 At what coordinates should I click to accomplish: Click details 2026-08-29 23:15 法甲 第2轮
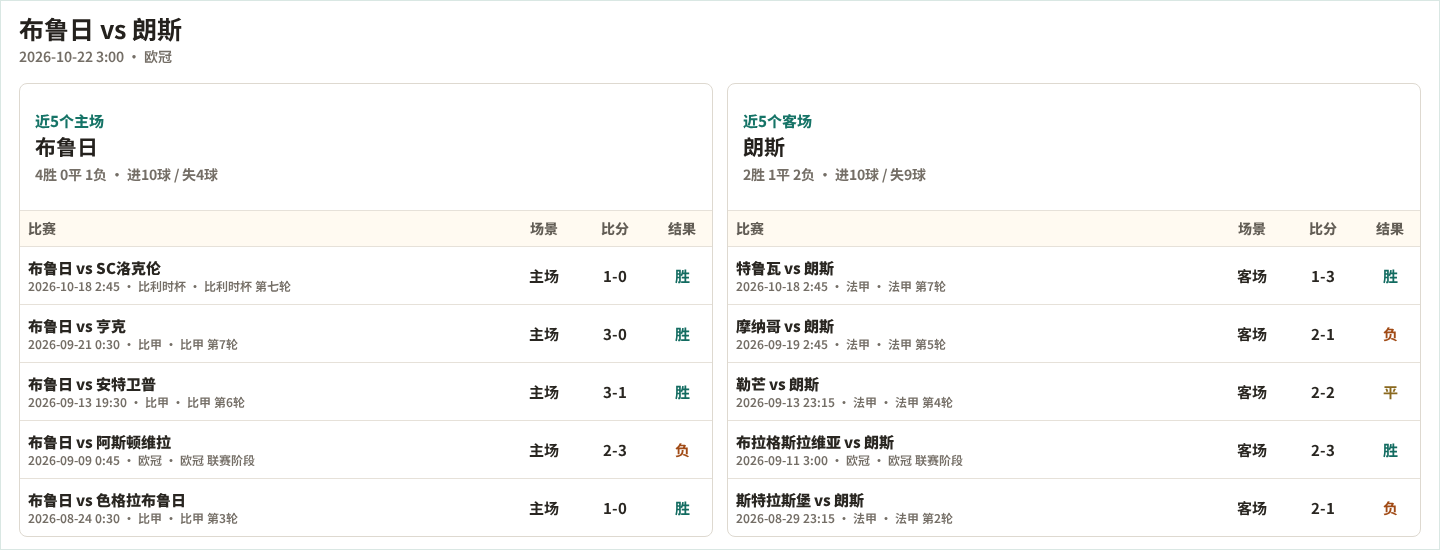[844, 519]
